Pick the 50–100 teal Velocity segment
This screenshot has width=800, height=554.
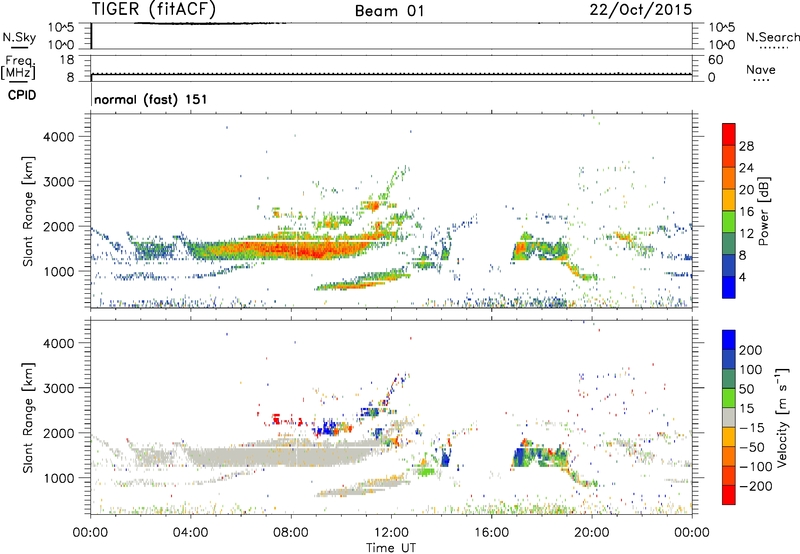coord(729,379)
